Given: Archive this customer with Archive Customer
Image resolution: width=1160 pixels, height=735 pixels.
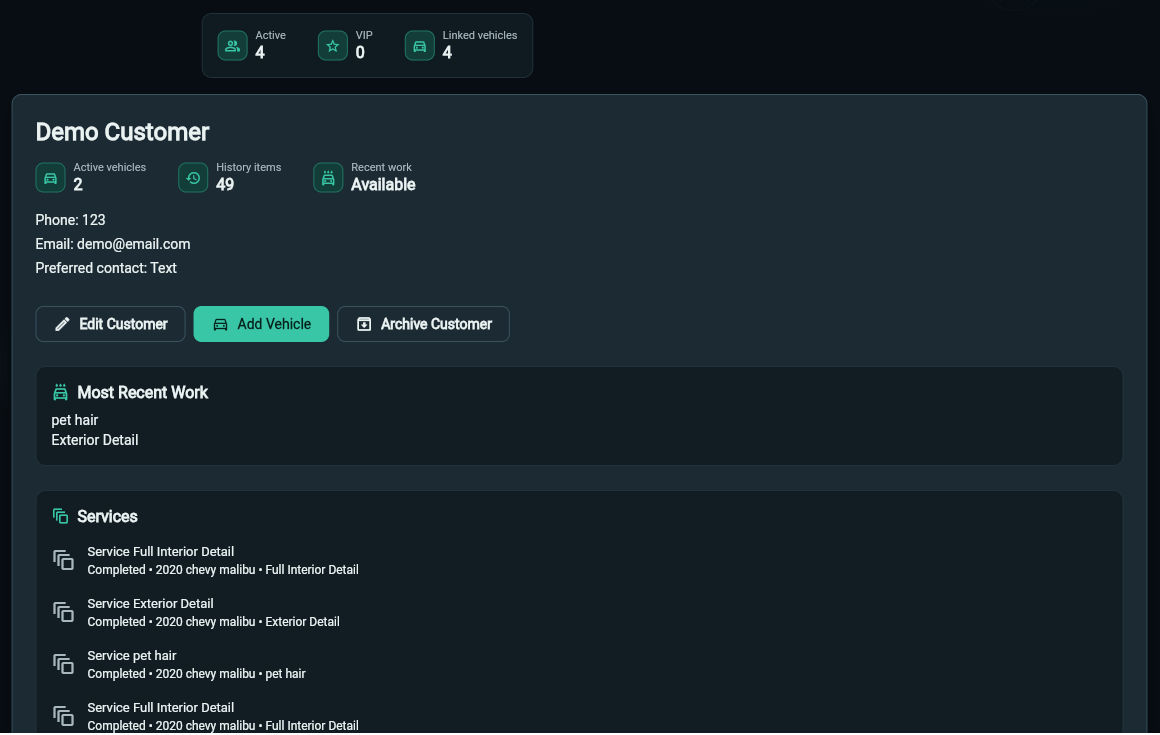Looking at the screenshot, I should [423, 324].
